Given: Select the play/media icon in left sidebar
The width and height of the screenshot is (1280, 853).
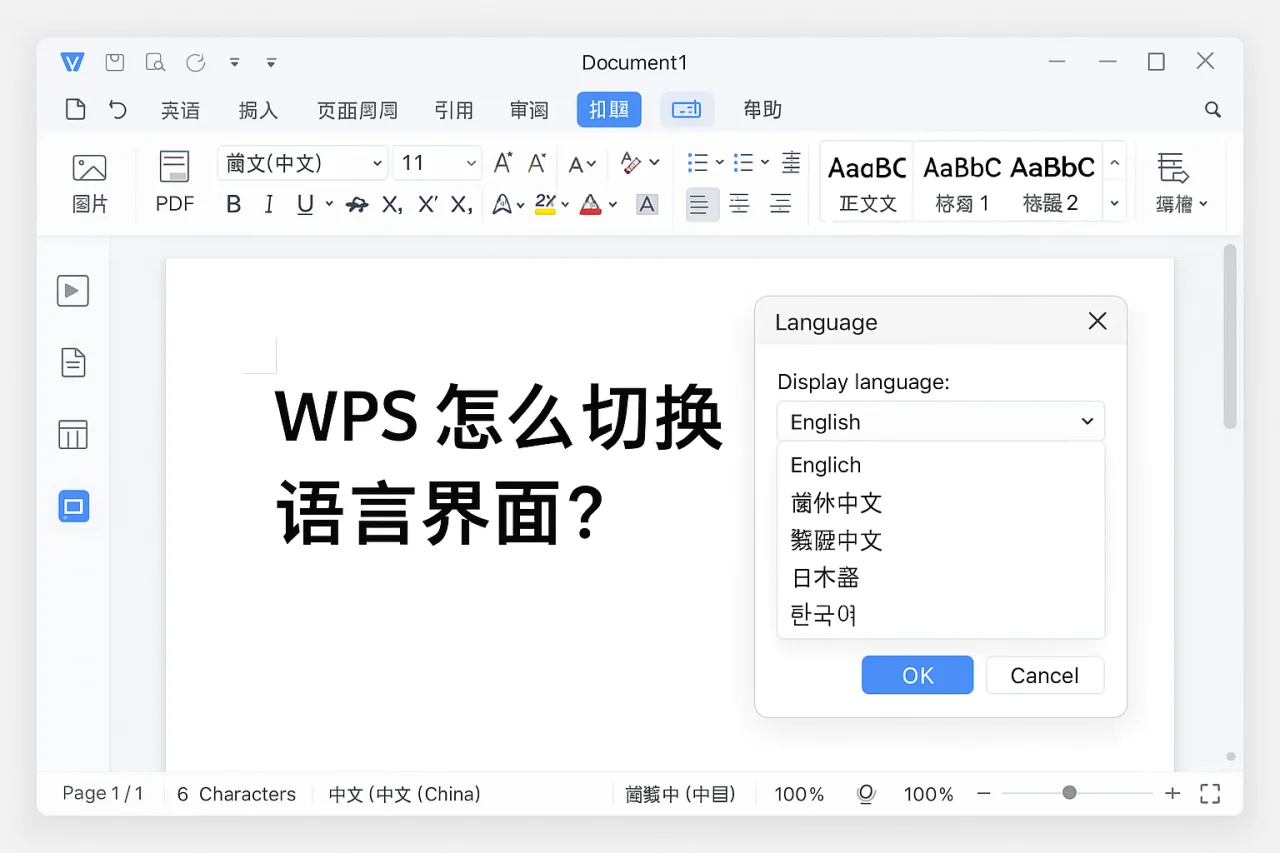Looking at the screenshot, I should [72, 290].
